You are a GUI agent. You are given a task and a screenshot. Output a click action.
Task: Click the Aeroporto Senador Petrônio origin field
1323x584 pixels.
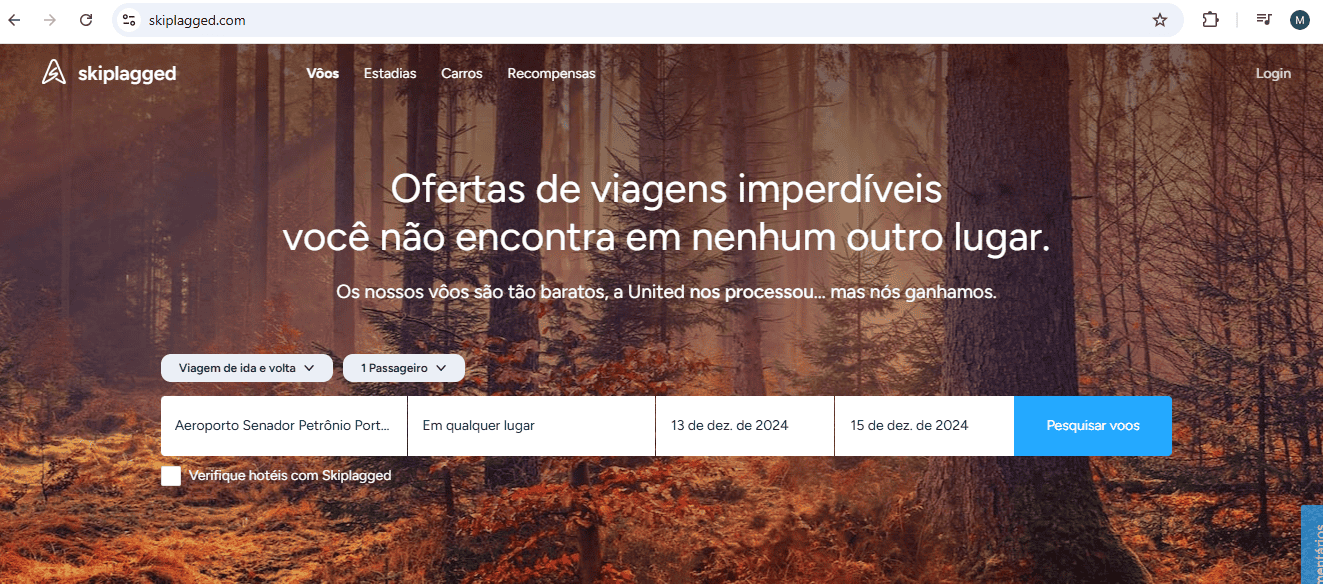click(x=284, y=426)
